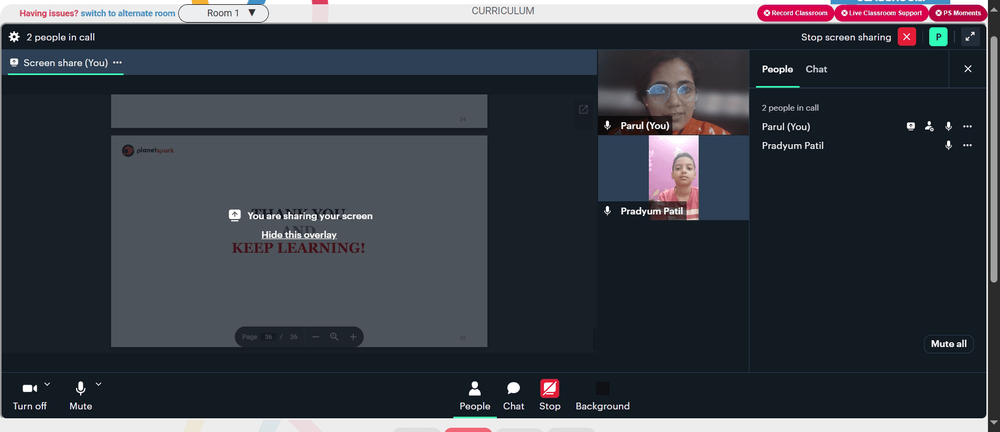Open Background effects from bottom toolbar
Image resolution: width=1000 pixels, height=432 pixels.
click(x=602, y=396)
